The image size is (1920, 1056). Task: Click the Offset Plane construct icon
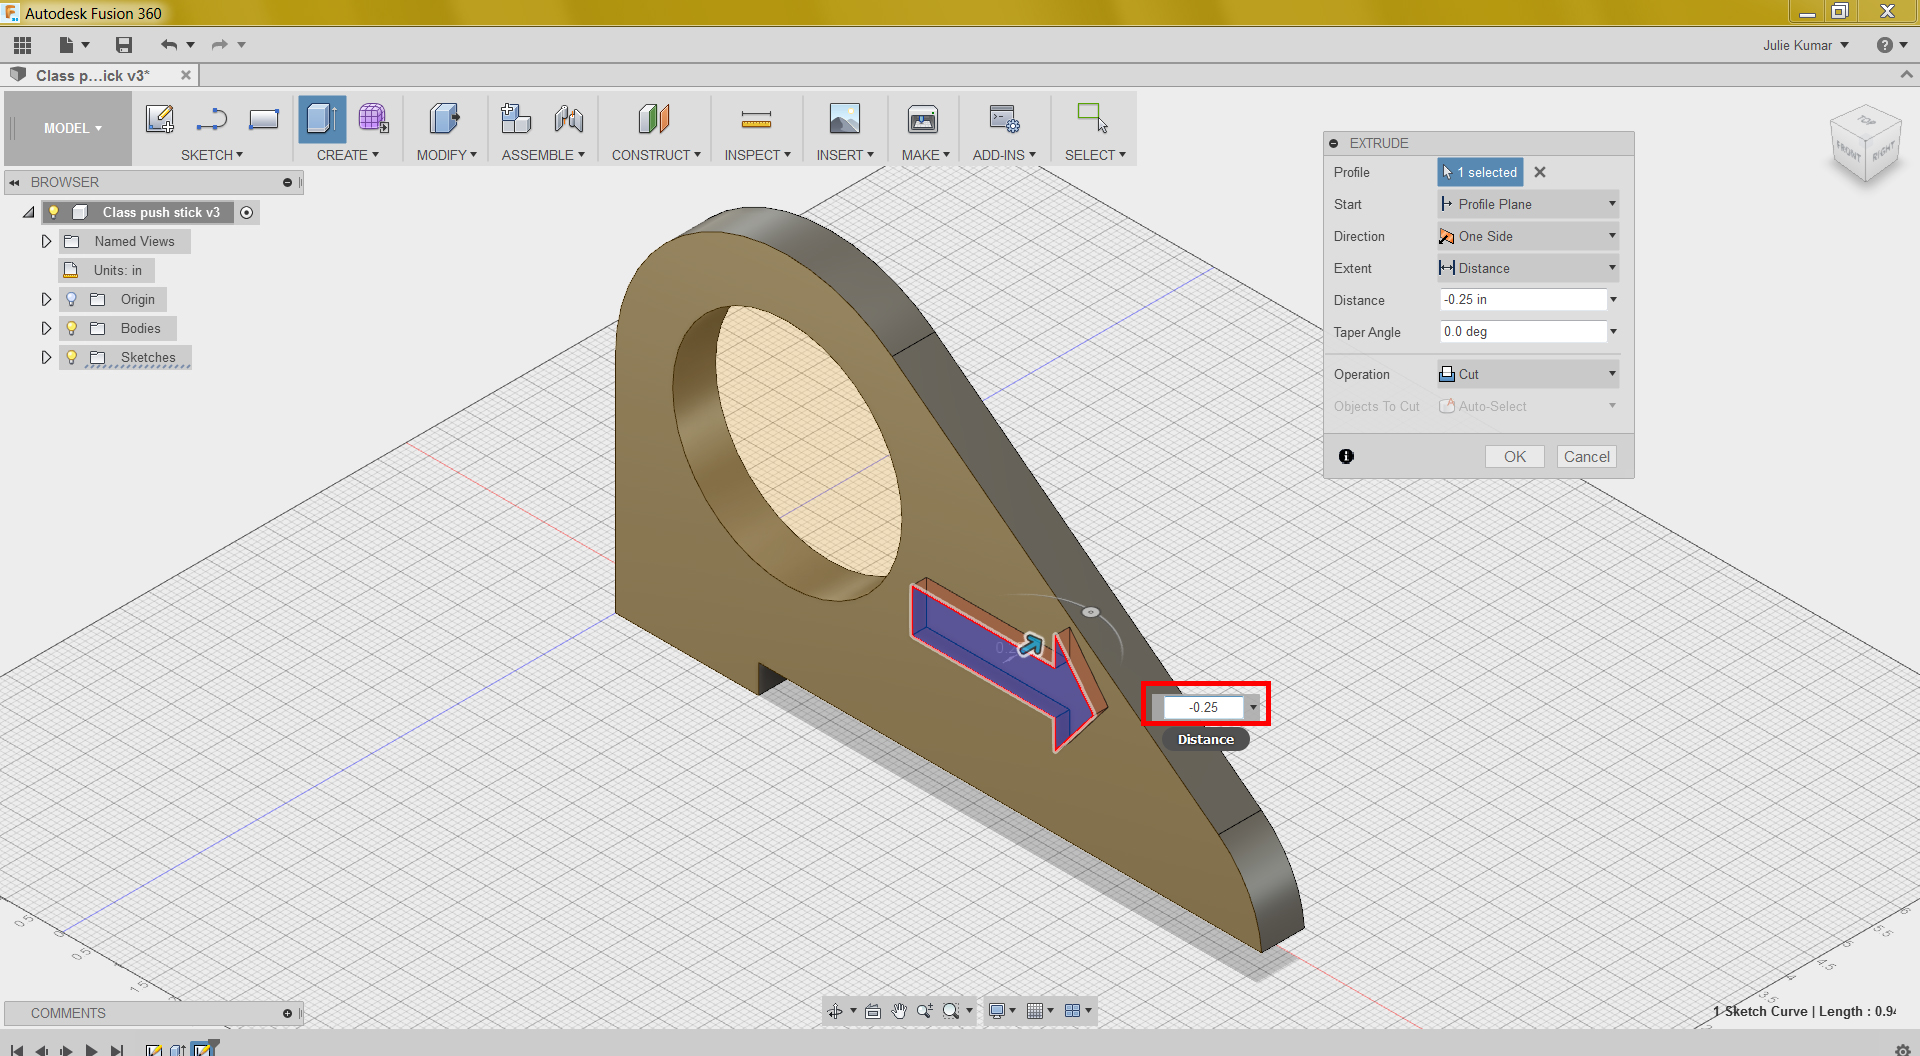click(x=654, y=119)
